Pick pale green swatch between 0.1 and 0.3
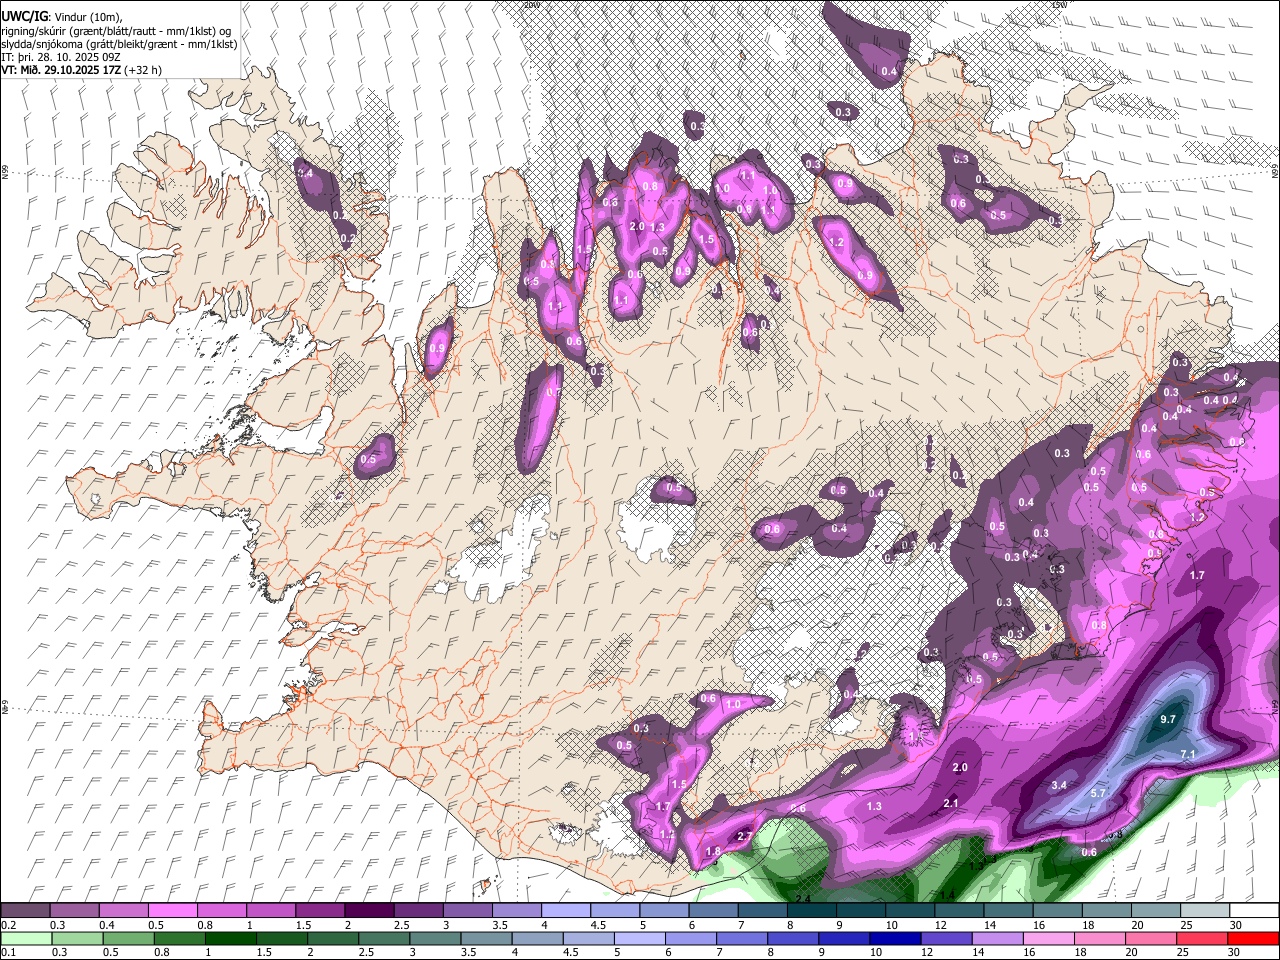Image resolution: width=1280 pixels, height=960 pixels. point(25,938)
